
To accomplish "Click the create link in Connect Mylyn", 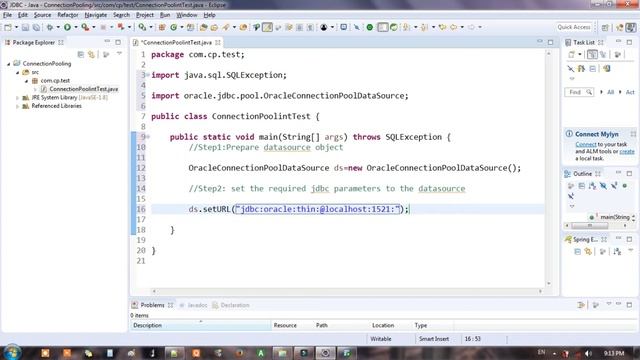I will (x=627, y=151).
